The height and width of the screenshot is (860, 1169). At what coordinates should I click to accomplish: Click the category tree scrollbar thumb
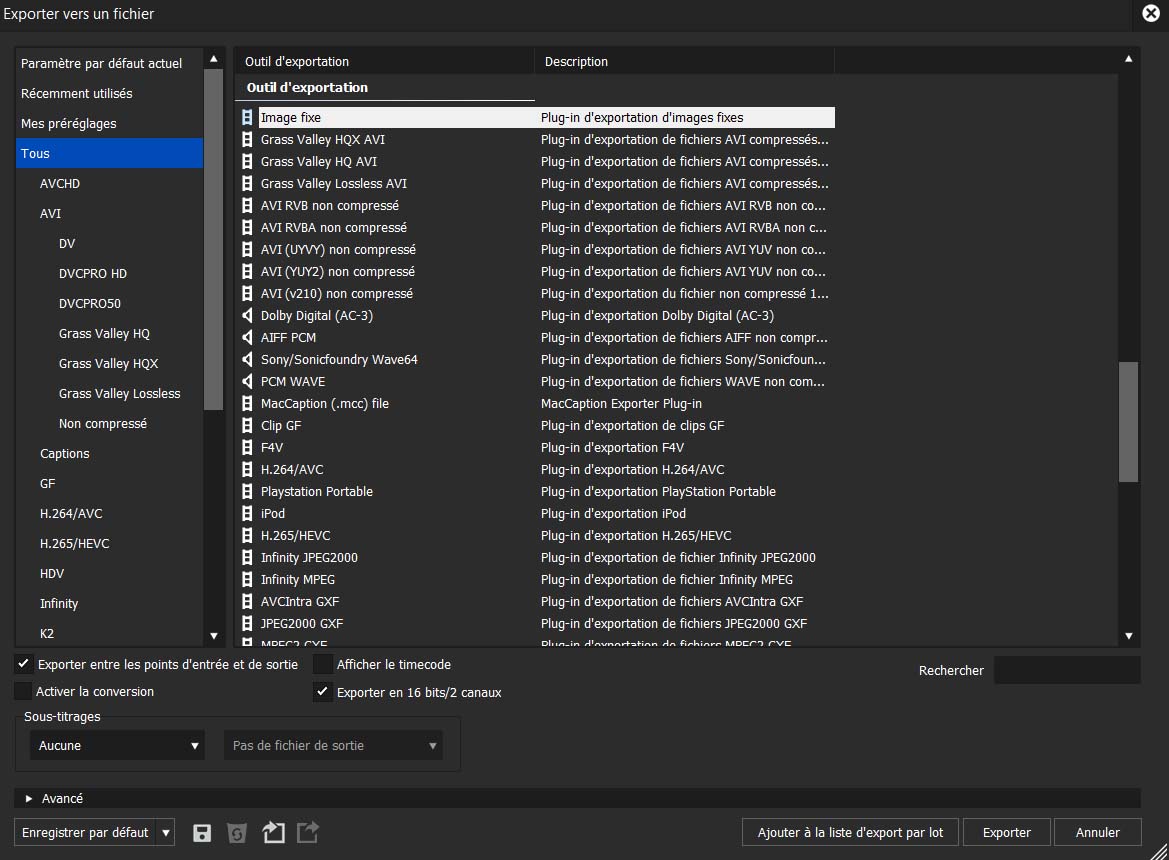tap(214, 239)
